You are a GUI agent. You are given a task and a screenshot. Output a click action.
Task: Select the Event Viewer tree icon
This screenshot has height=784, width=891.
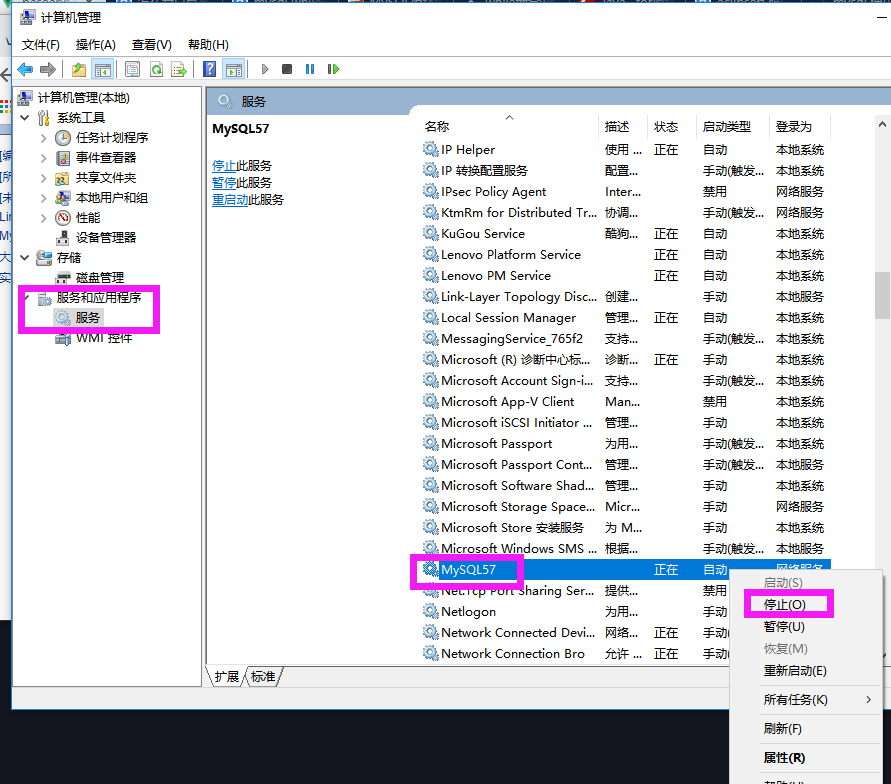(63, 157)
